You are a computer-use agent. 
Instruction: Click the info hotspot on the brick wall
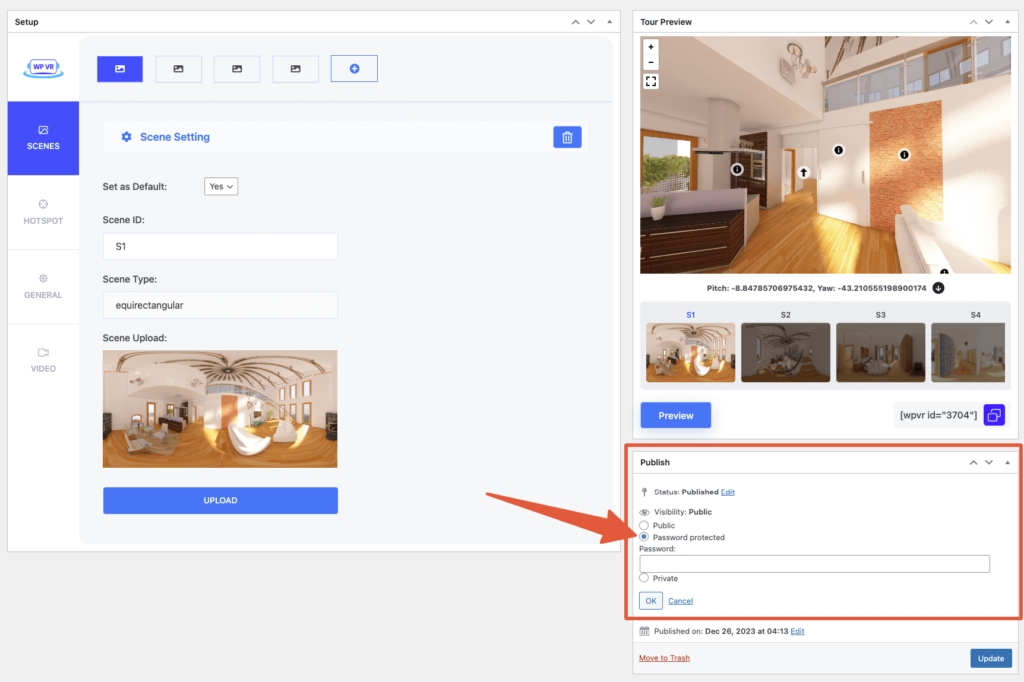pos(904,155)
